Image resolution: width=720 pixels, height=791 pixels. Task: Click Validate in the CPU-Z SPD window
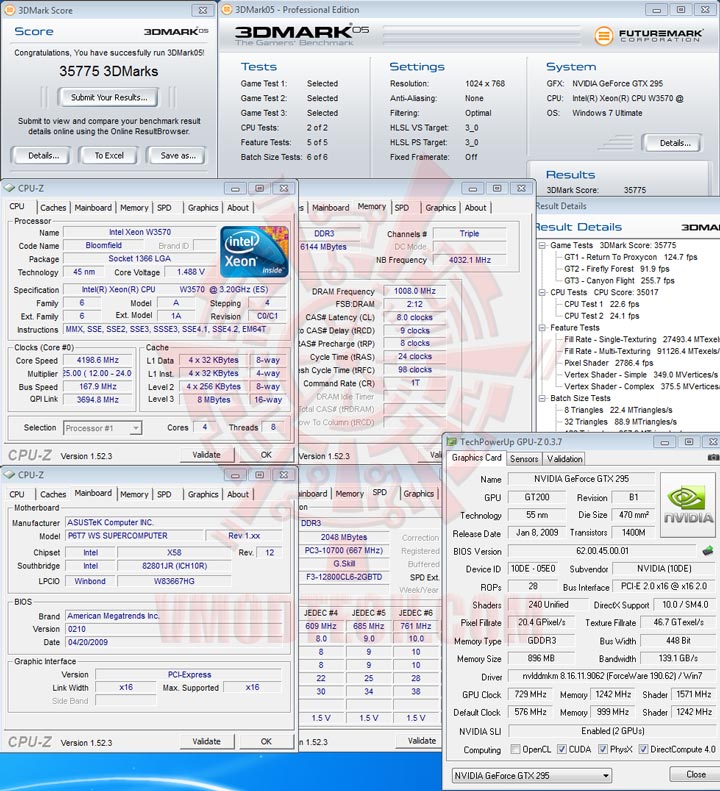pyautogui.click(x=421, y=741)
